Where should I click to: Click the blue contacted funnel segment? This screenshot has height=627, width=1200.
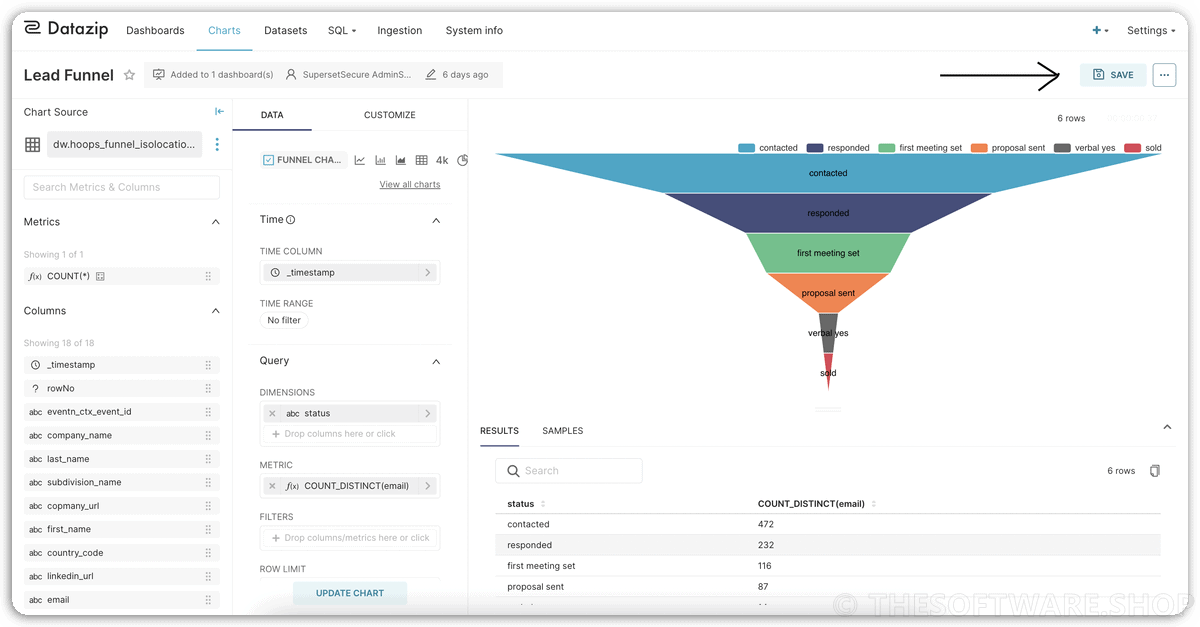[x=828, y=173]
